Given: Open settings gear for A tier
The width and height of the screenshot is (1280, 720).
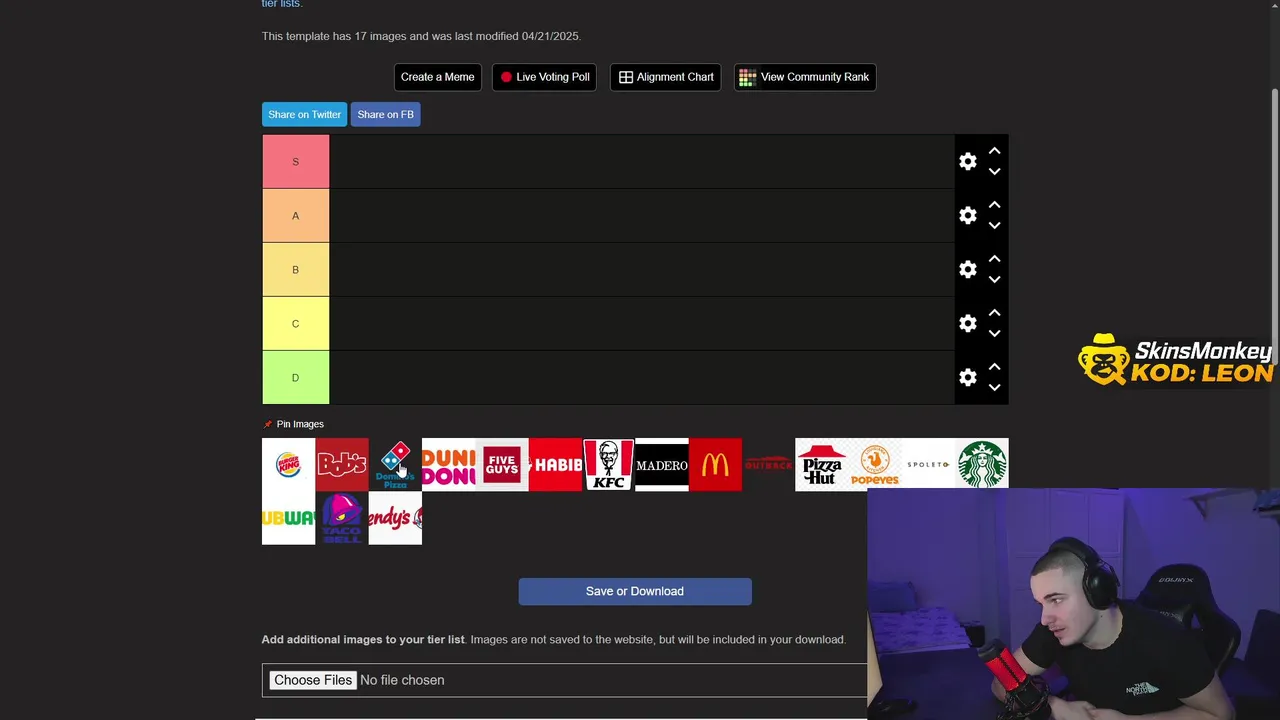Looking at the screenshot, I should tap(968, 216).
